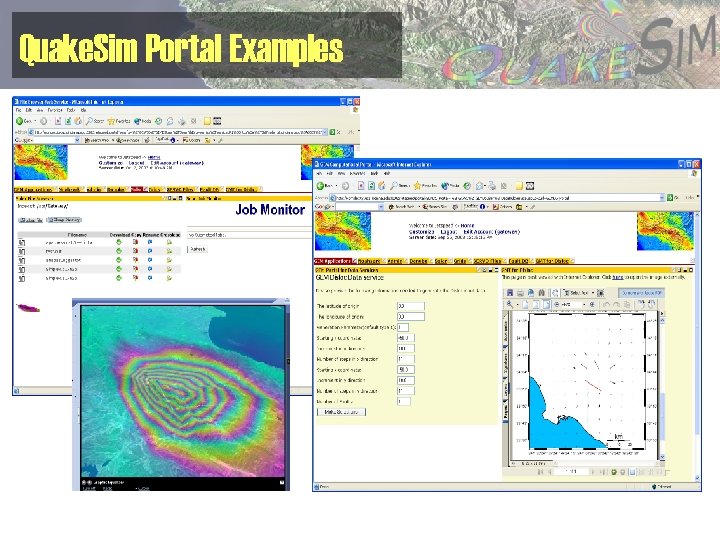Image resolution: width=720 pixels, height=540 pixels.
Task: Click Upload File button in file manager
Action: tap(31, 220)
